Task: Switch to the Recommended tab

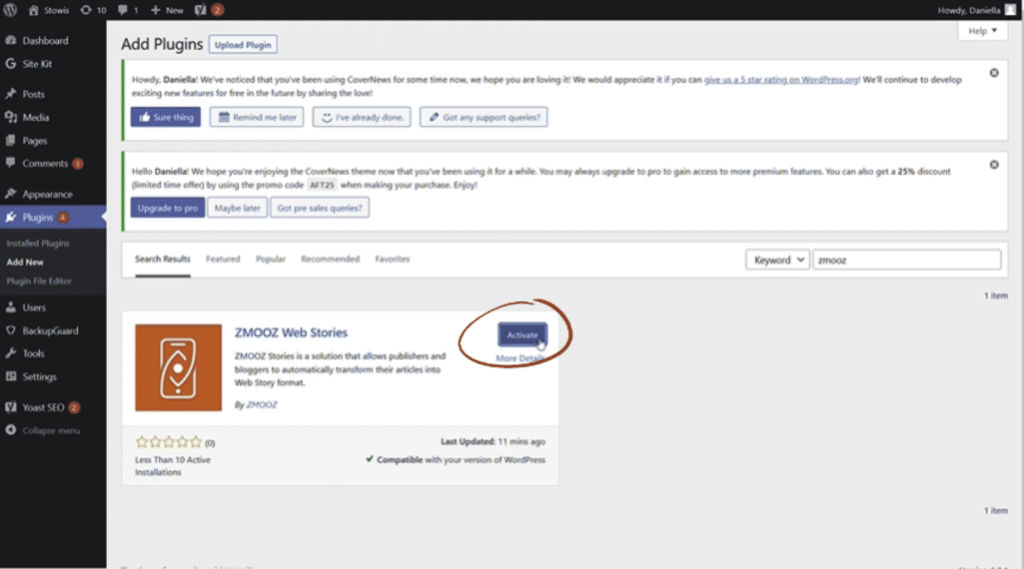Action: pos(330,259)
